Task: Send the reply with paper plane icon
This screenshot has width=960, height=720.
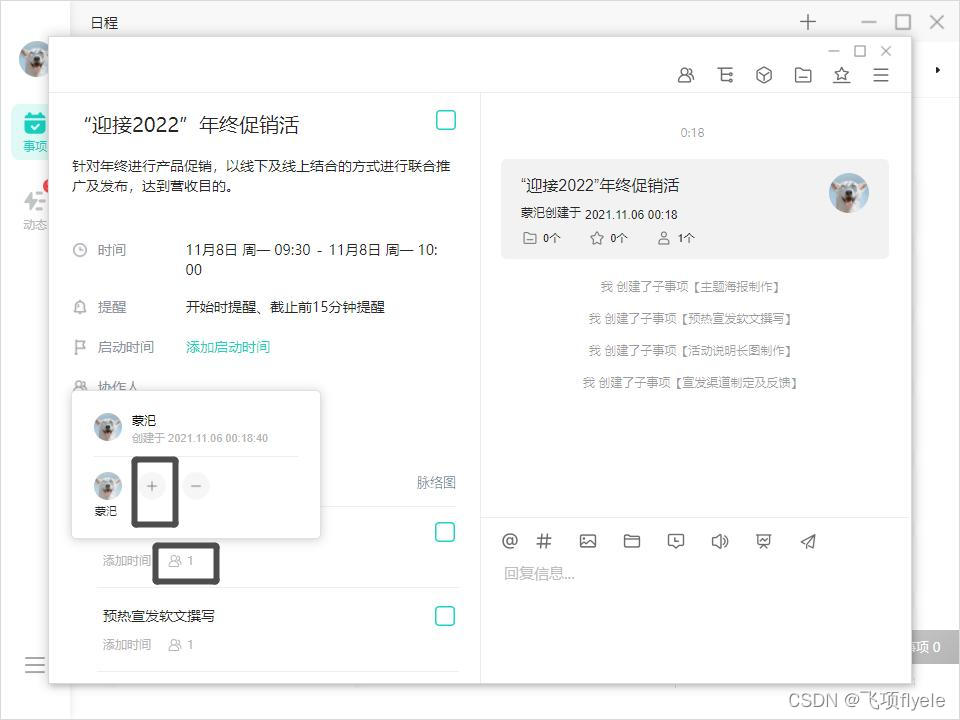Action: [808, 541]
